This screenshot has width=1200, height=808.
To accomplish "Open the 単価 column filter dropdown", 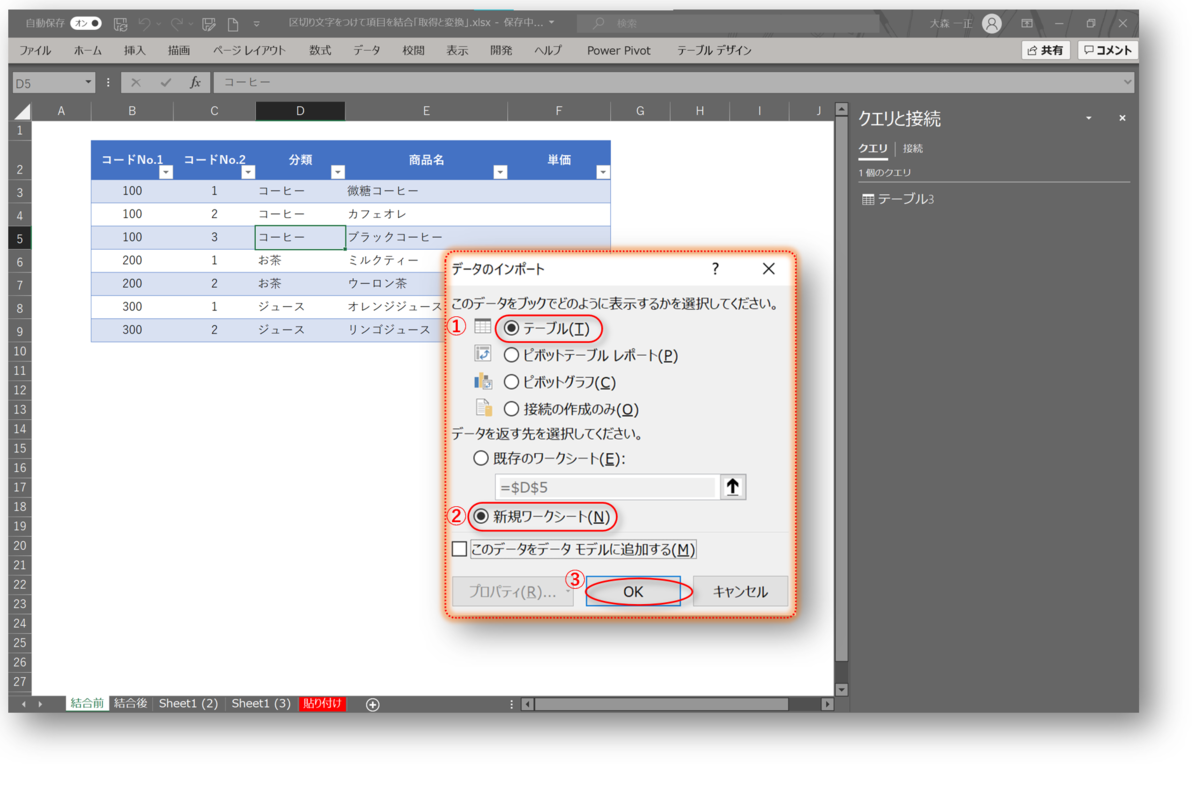I will click(x=602, y=172).
